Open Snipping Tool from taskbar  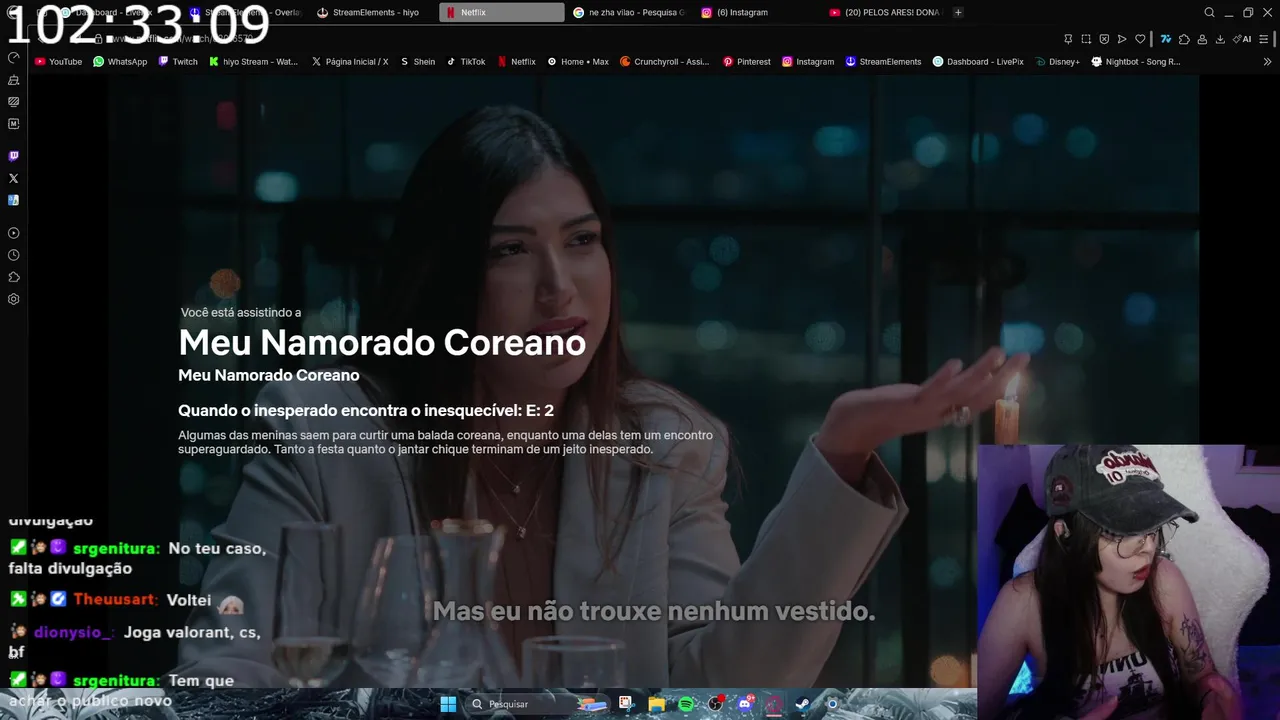pyautogui.click(x=626, y=704)
